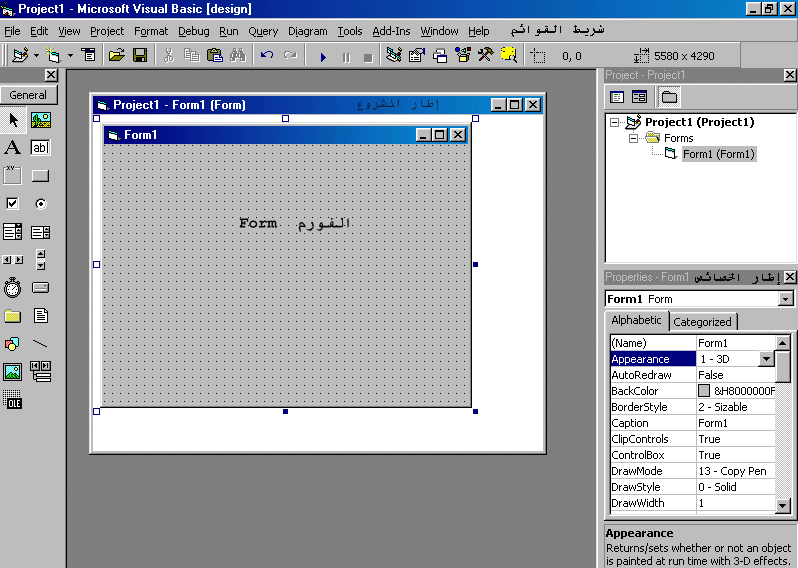Save the project with the disk icon

(x=140, y=56)
